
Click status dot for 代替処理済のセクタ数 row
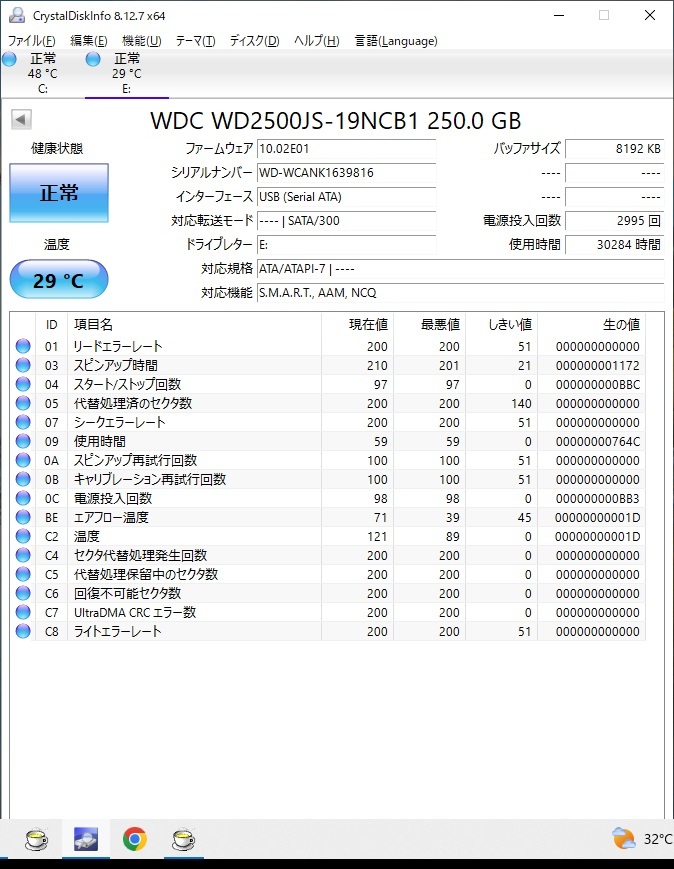pyautogui.click(x=23, y=403)
